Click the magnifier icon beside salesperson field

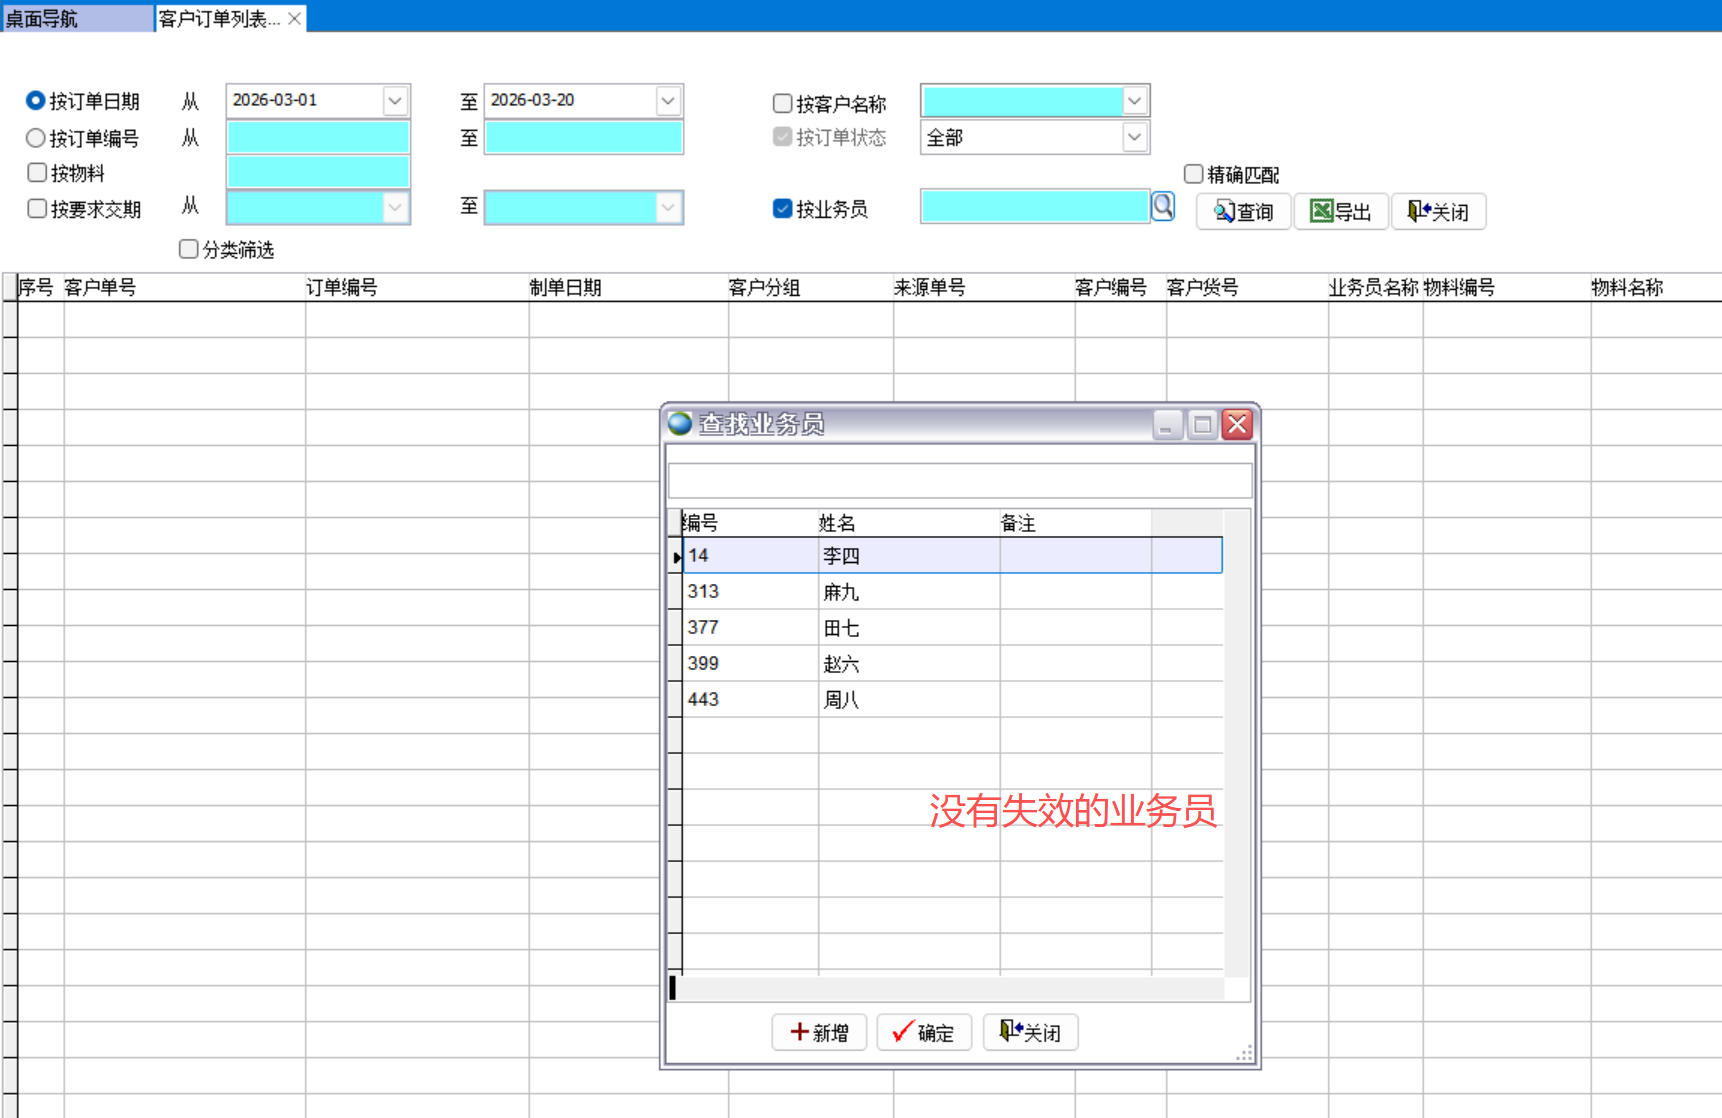(x=1163, y=207)
